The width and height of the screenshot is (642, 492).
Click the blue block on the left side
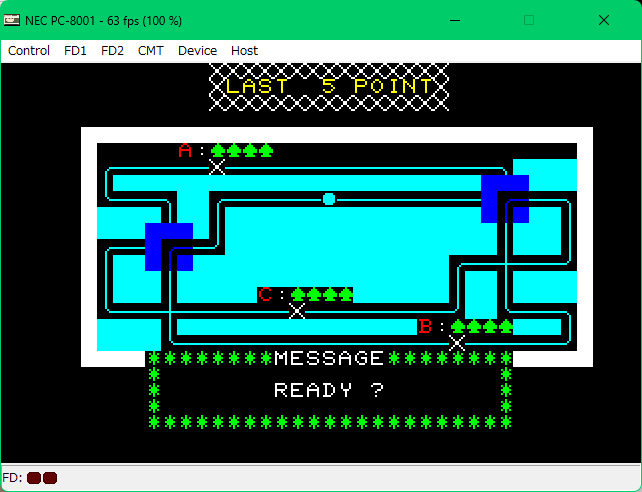tap(168, 246)
